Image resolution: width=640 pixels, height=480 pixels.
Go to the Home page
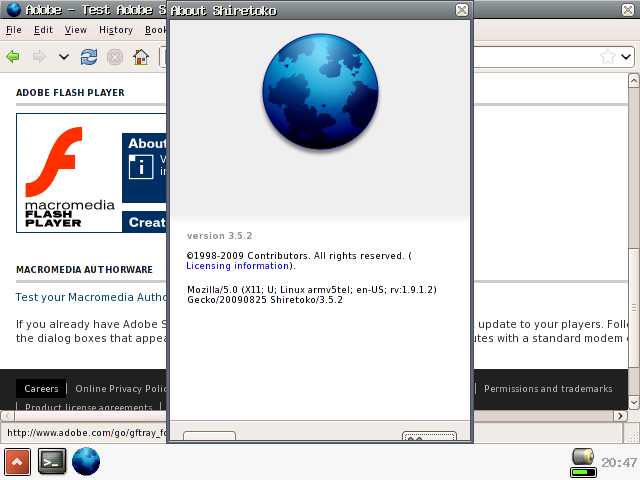click(141, 57)
